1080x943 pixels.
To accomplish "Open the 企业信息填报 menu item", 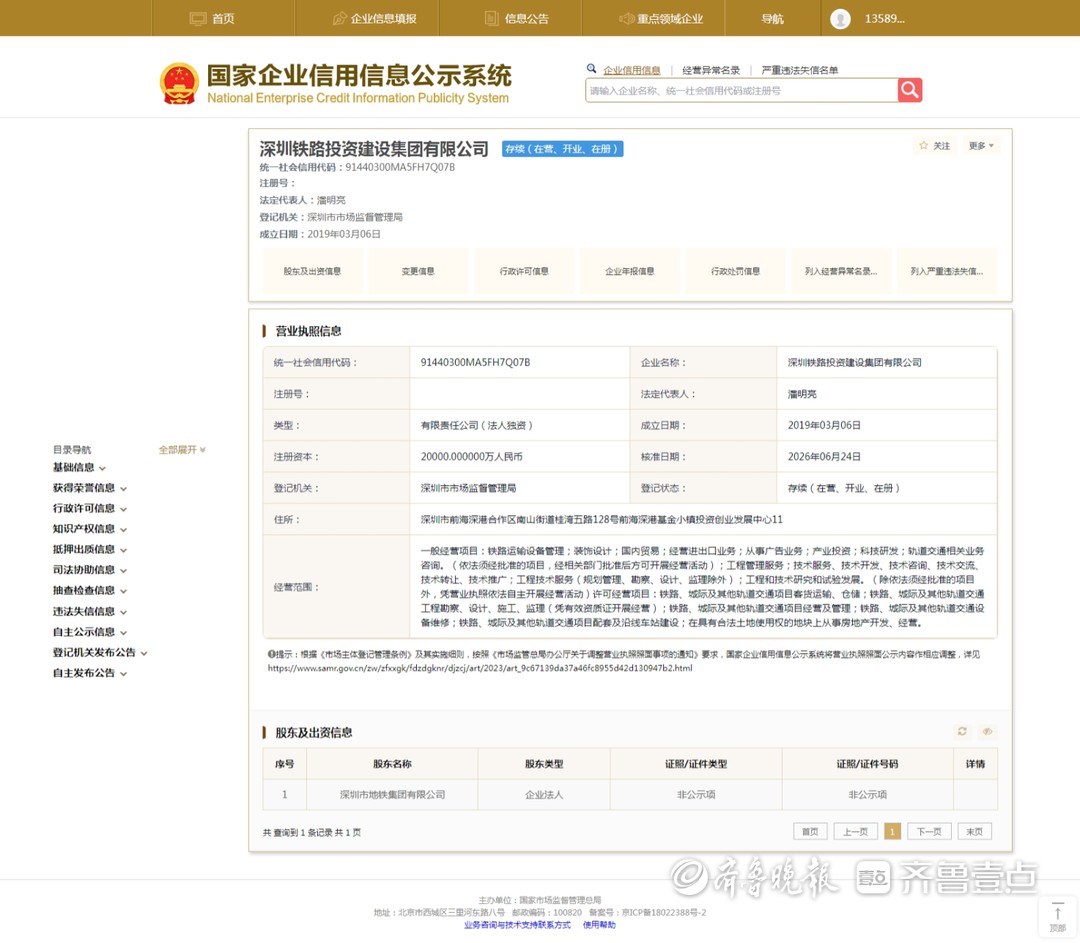I will (374, 19).
